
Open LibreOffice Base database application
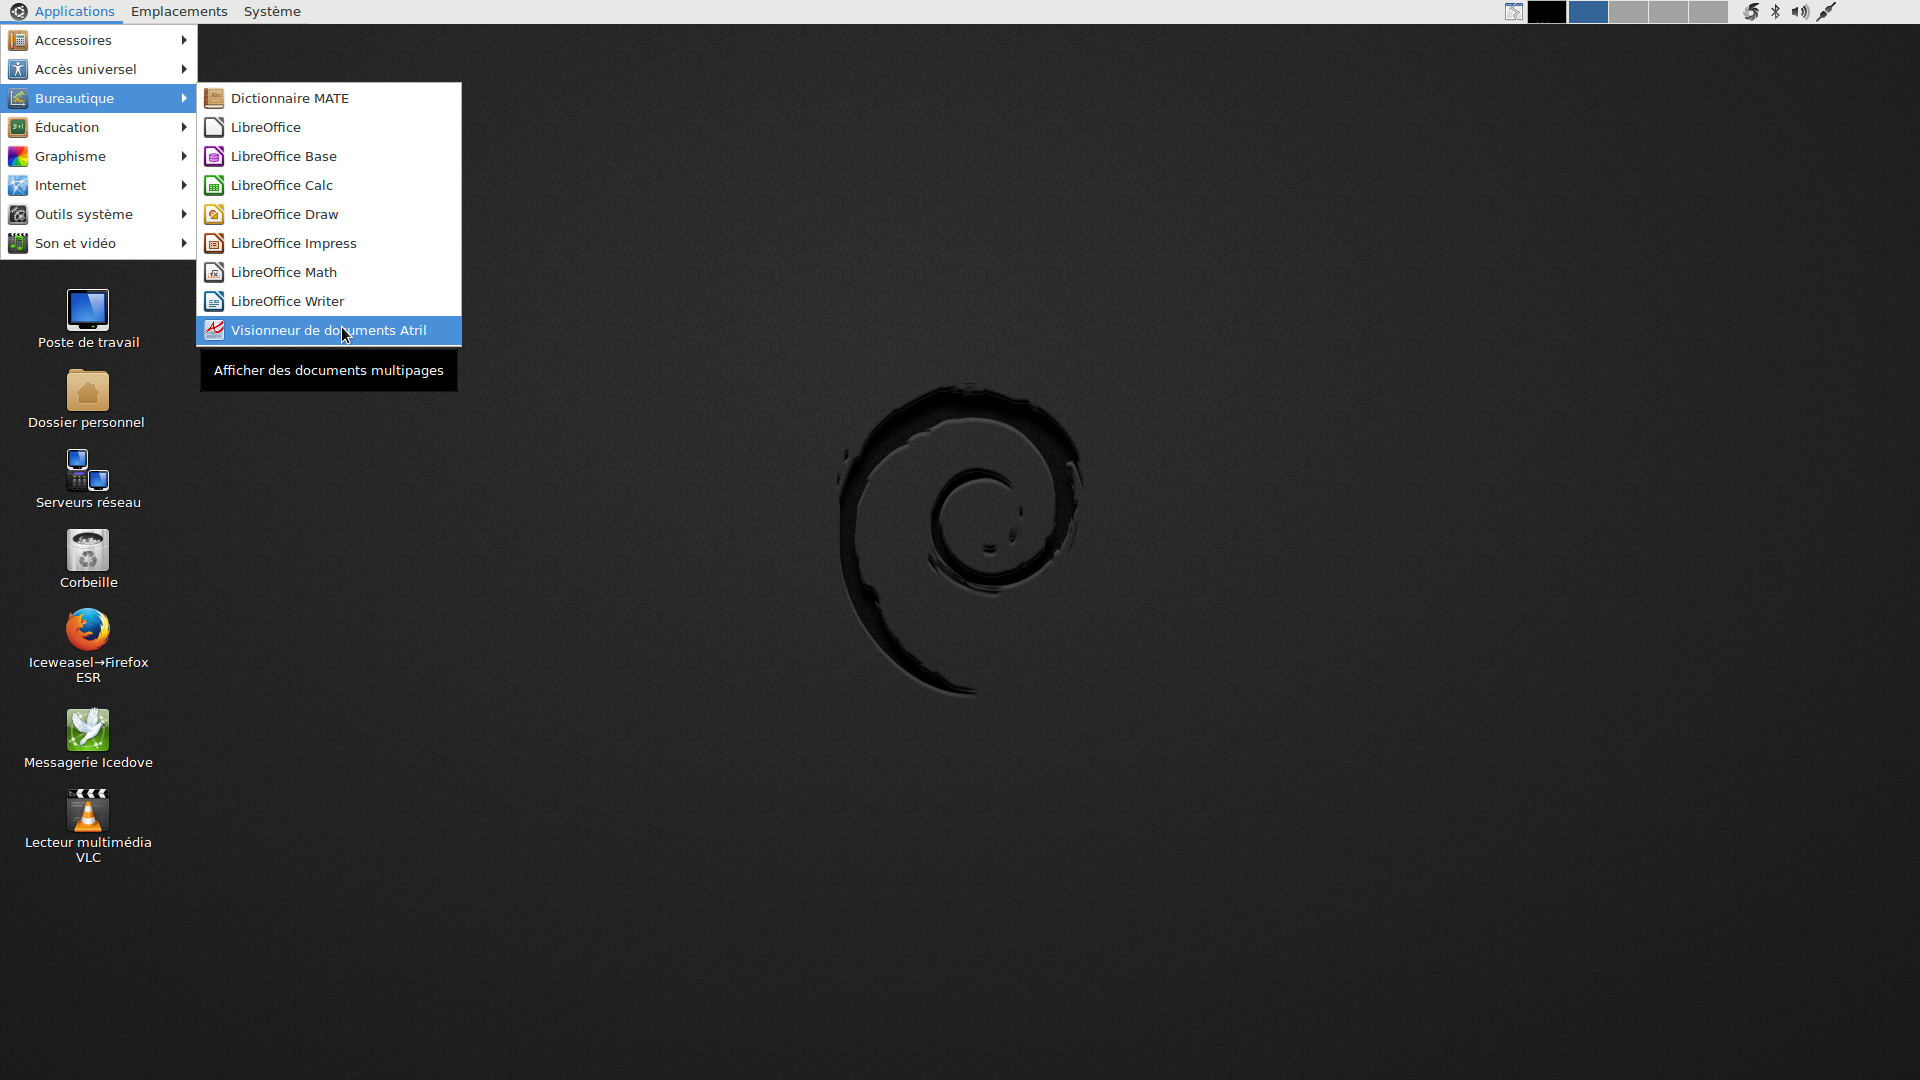[x=283, y=156]
